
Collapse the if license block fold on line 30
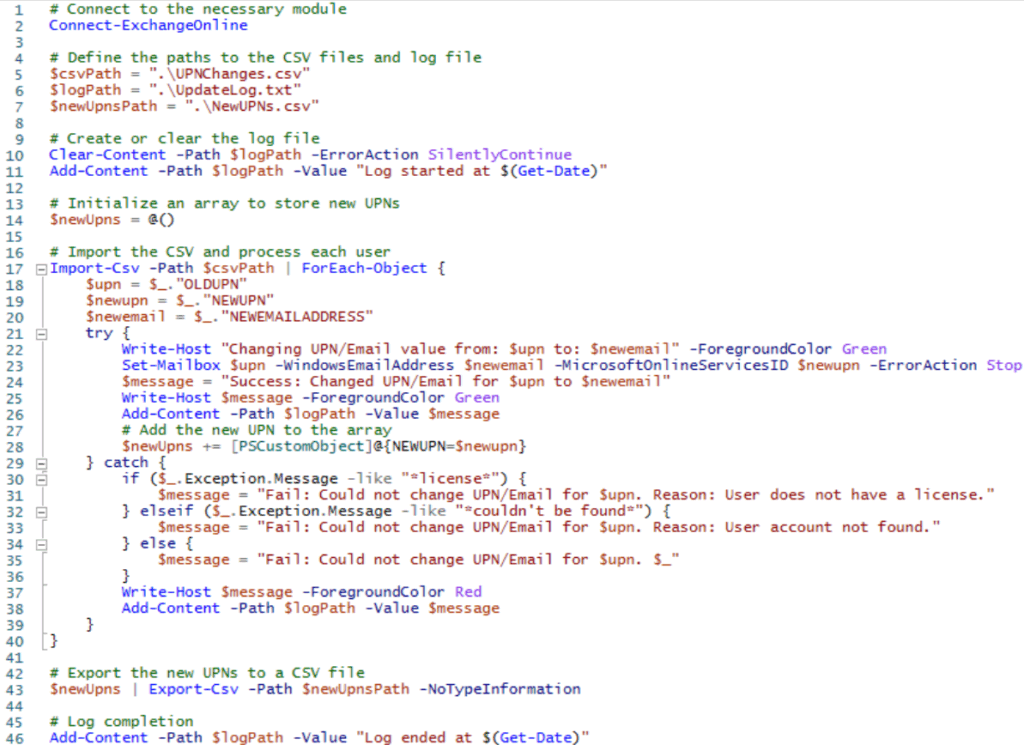41,480
